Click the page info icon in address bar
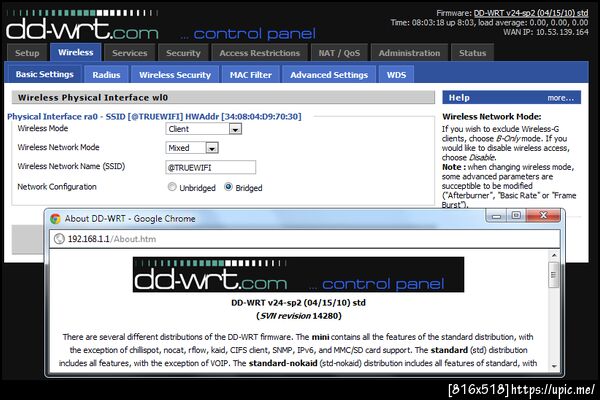 tap(59, 239)
